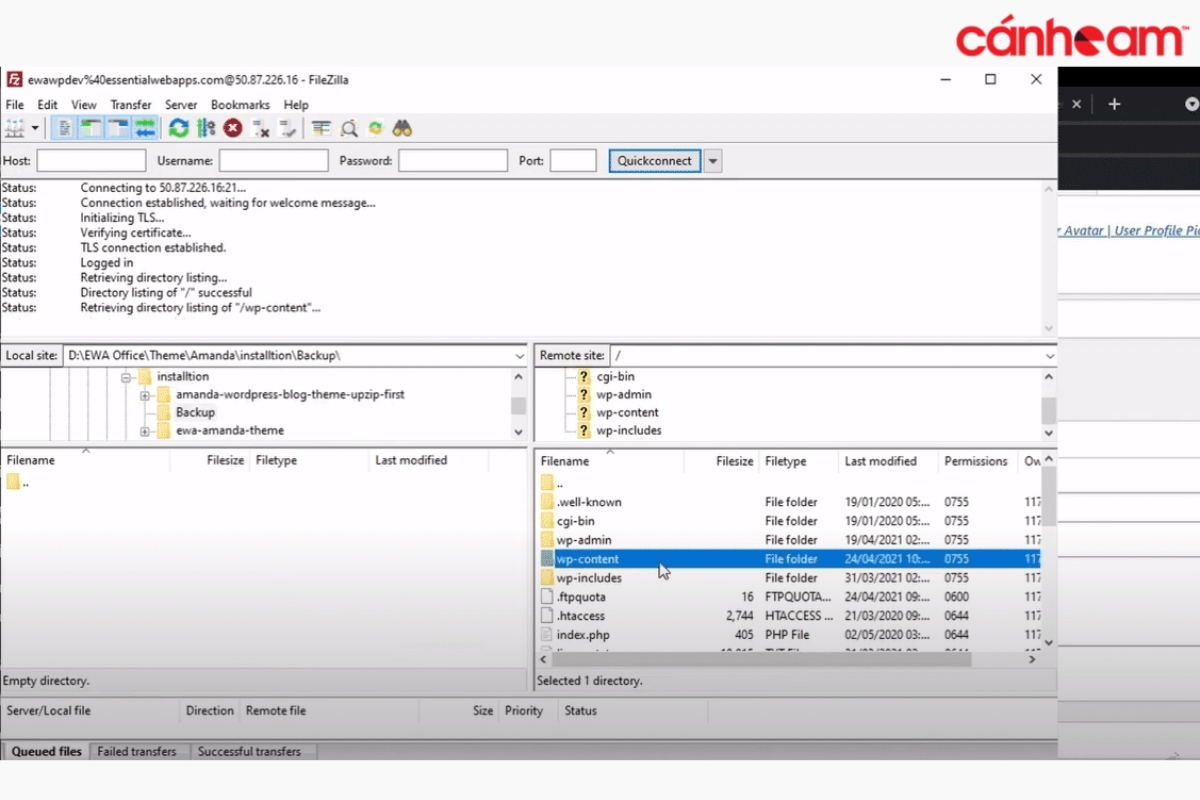Image resolution: width=1200 pixels, height=800 pixels.
Task: Click the index.php file icon
Action: click(547, 635)
